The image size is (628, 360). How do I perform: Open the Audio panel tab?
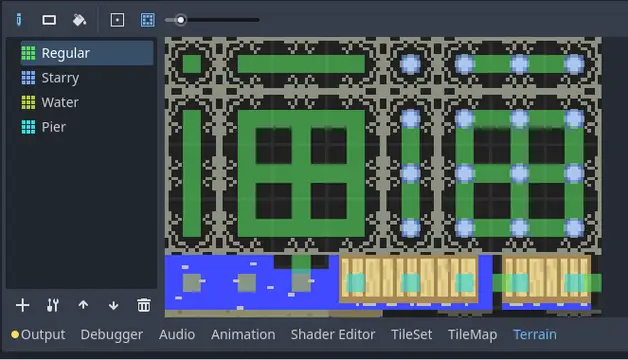click(x=177, y=334)
